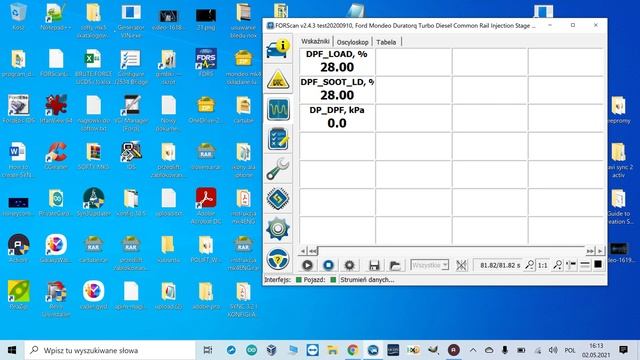Open TeamViewer from the taskbar

[313, 350]
